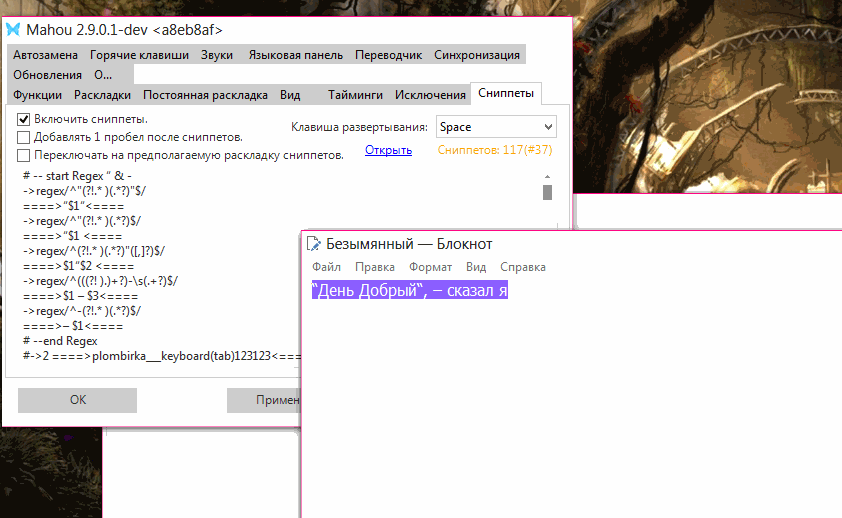Switch to the Вид tab in Mahou
Image resolution: width=842 pixels, height=518 pixels.
point(290,95)
